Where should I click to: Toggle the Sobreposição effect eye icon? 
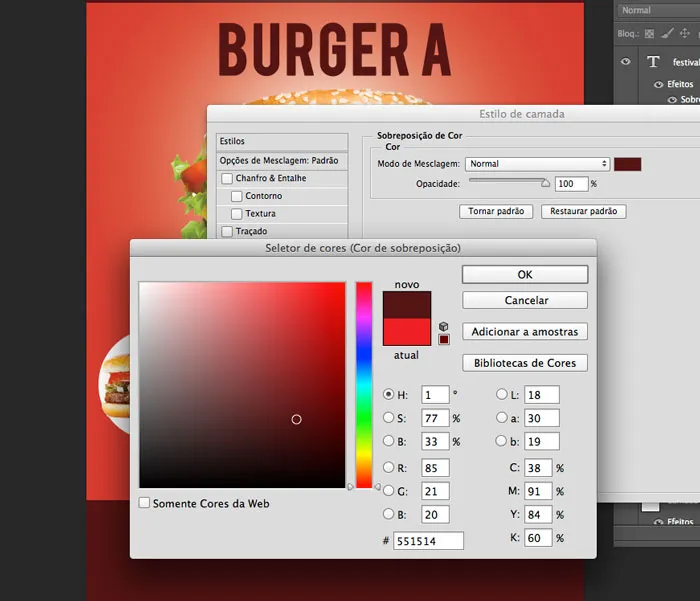672,100
